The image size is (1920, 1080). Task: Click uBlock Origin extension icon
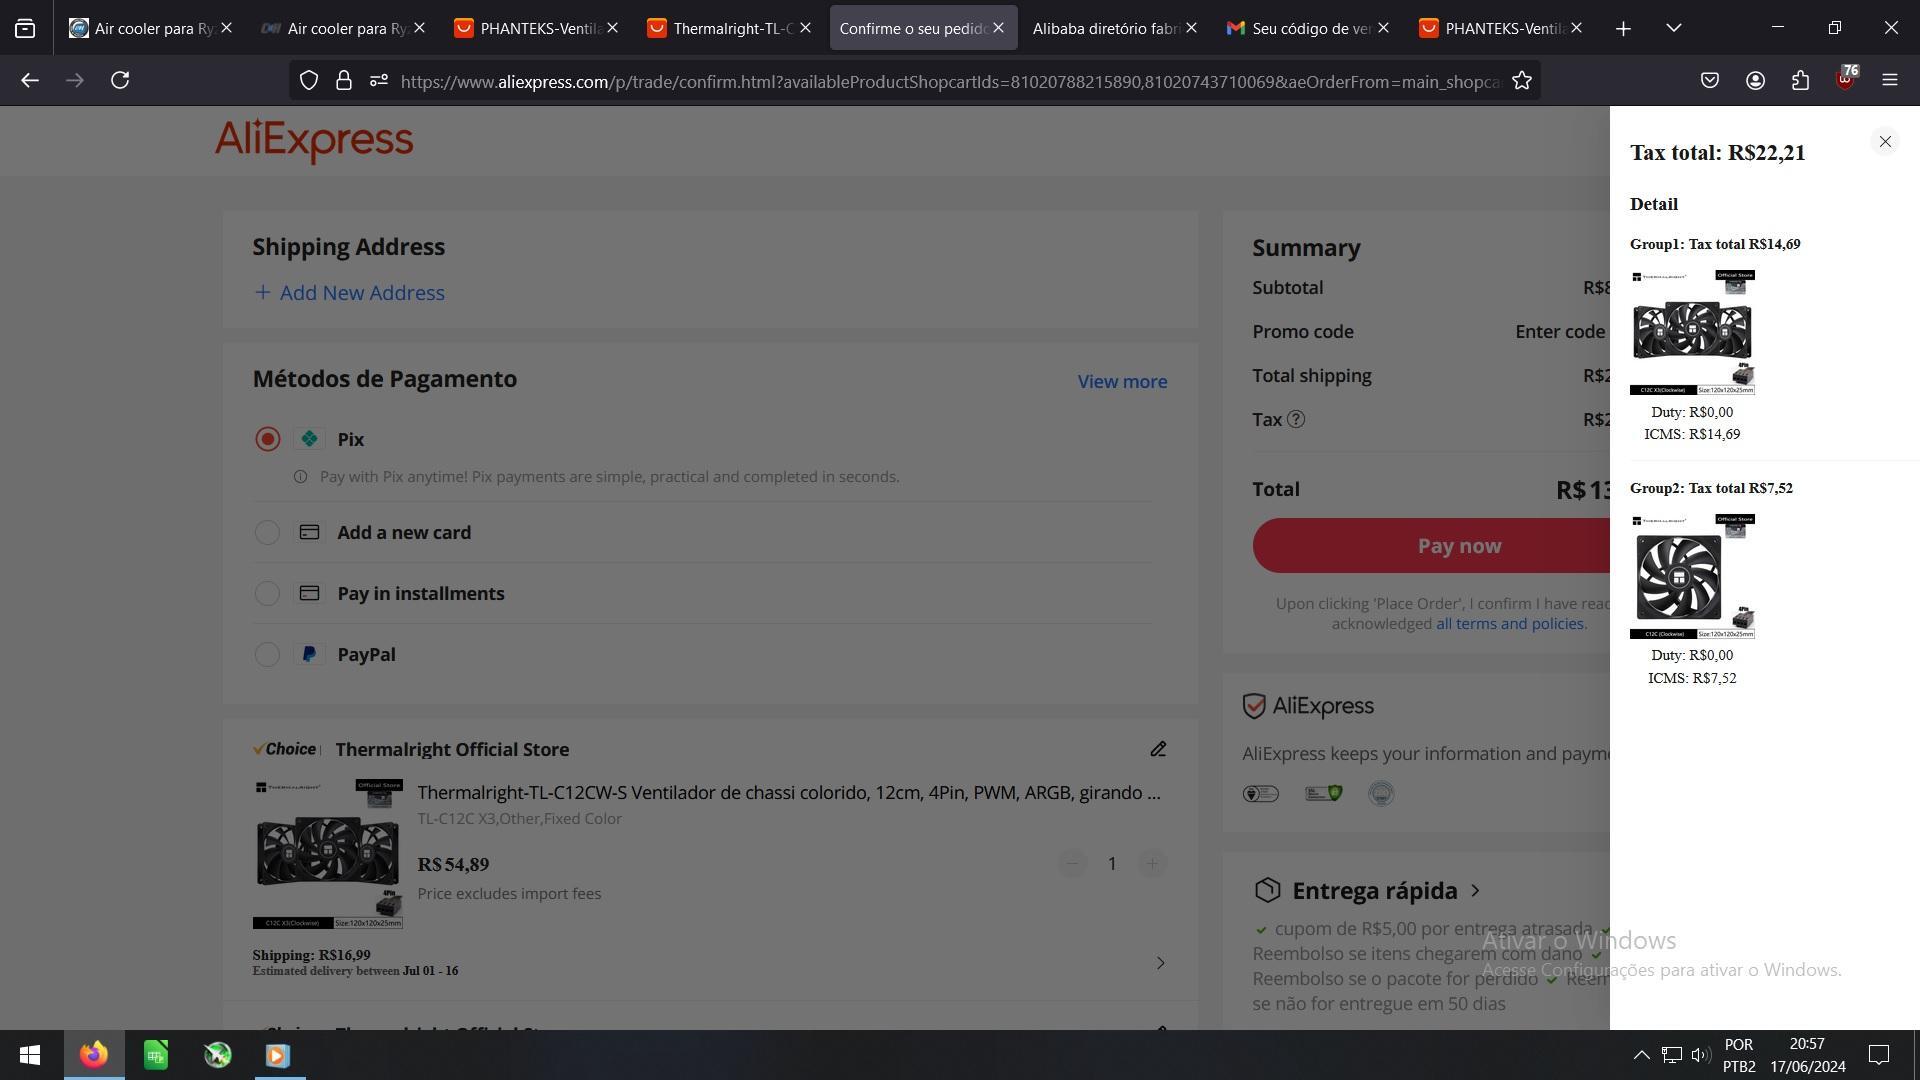coord(1845,79)
